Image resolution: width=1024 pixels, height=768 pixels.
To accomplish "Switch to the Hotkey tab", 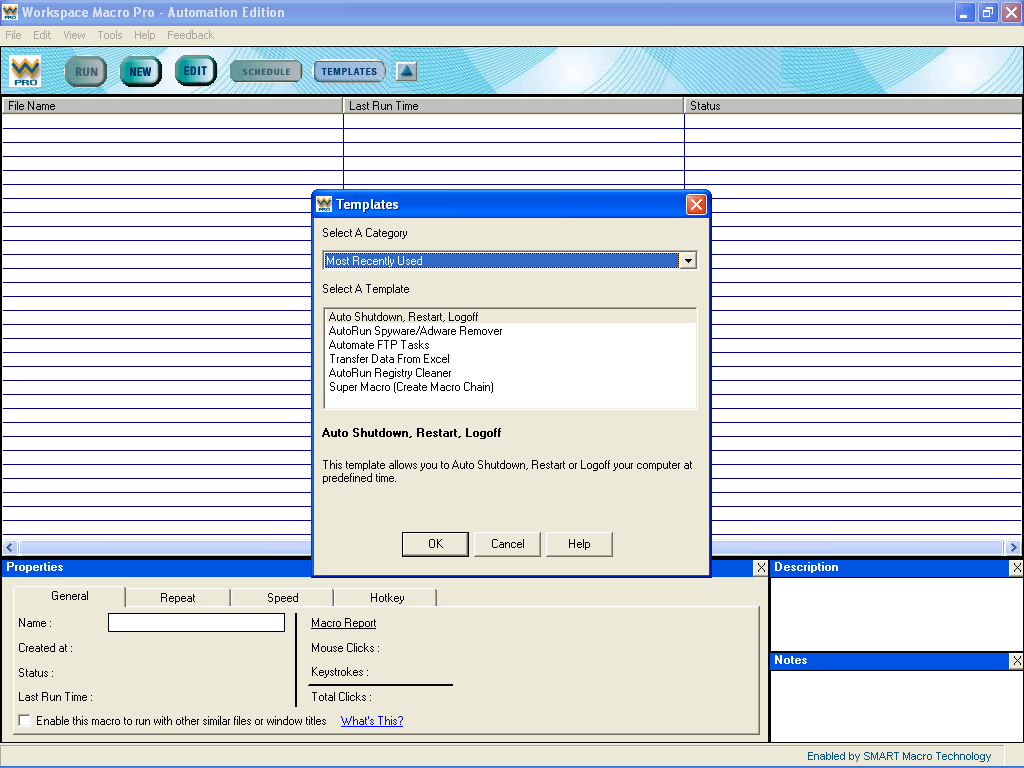I will [387, 598].
